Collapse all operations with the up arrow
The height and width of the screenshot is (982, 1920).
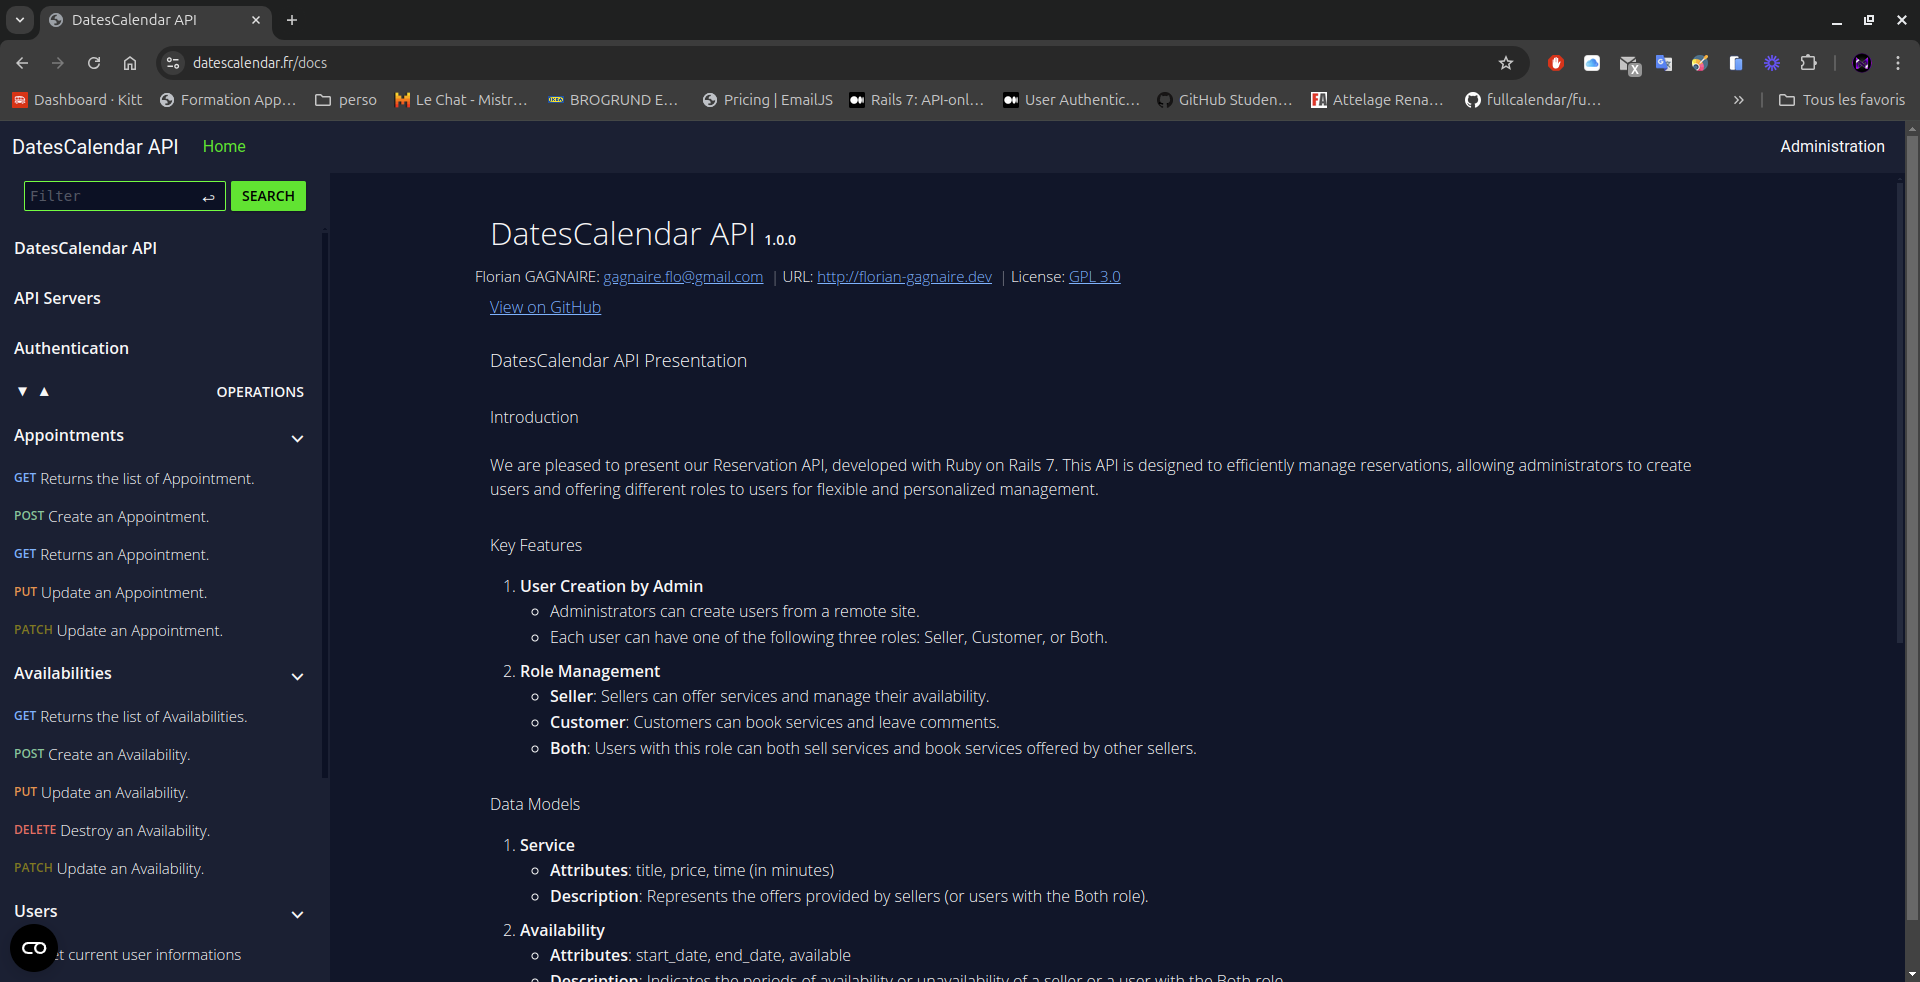click(x=43, y=391)
